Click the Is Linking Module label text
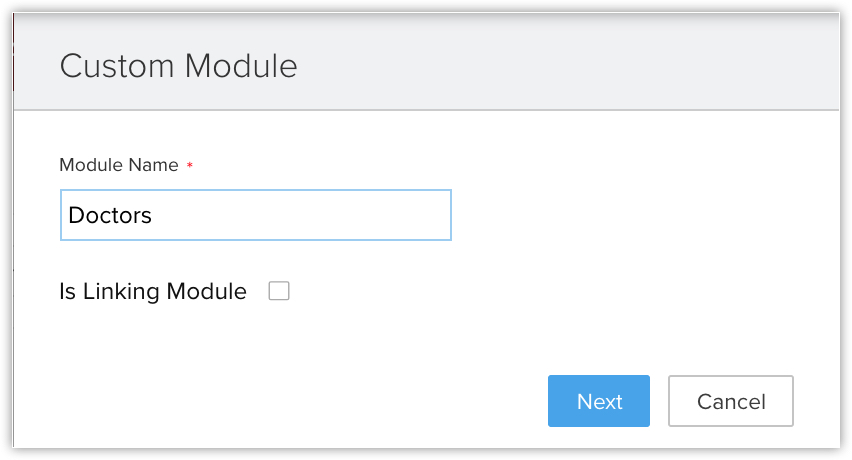Image resolution: width=852 pixels, height=460 pixels. [x=153, y=292]
